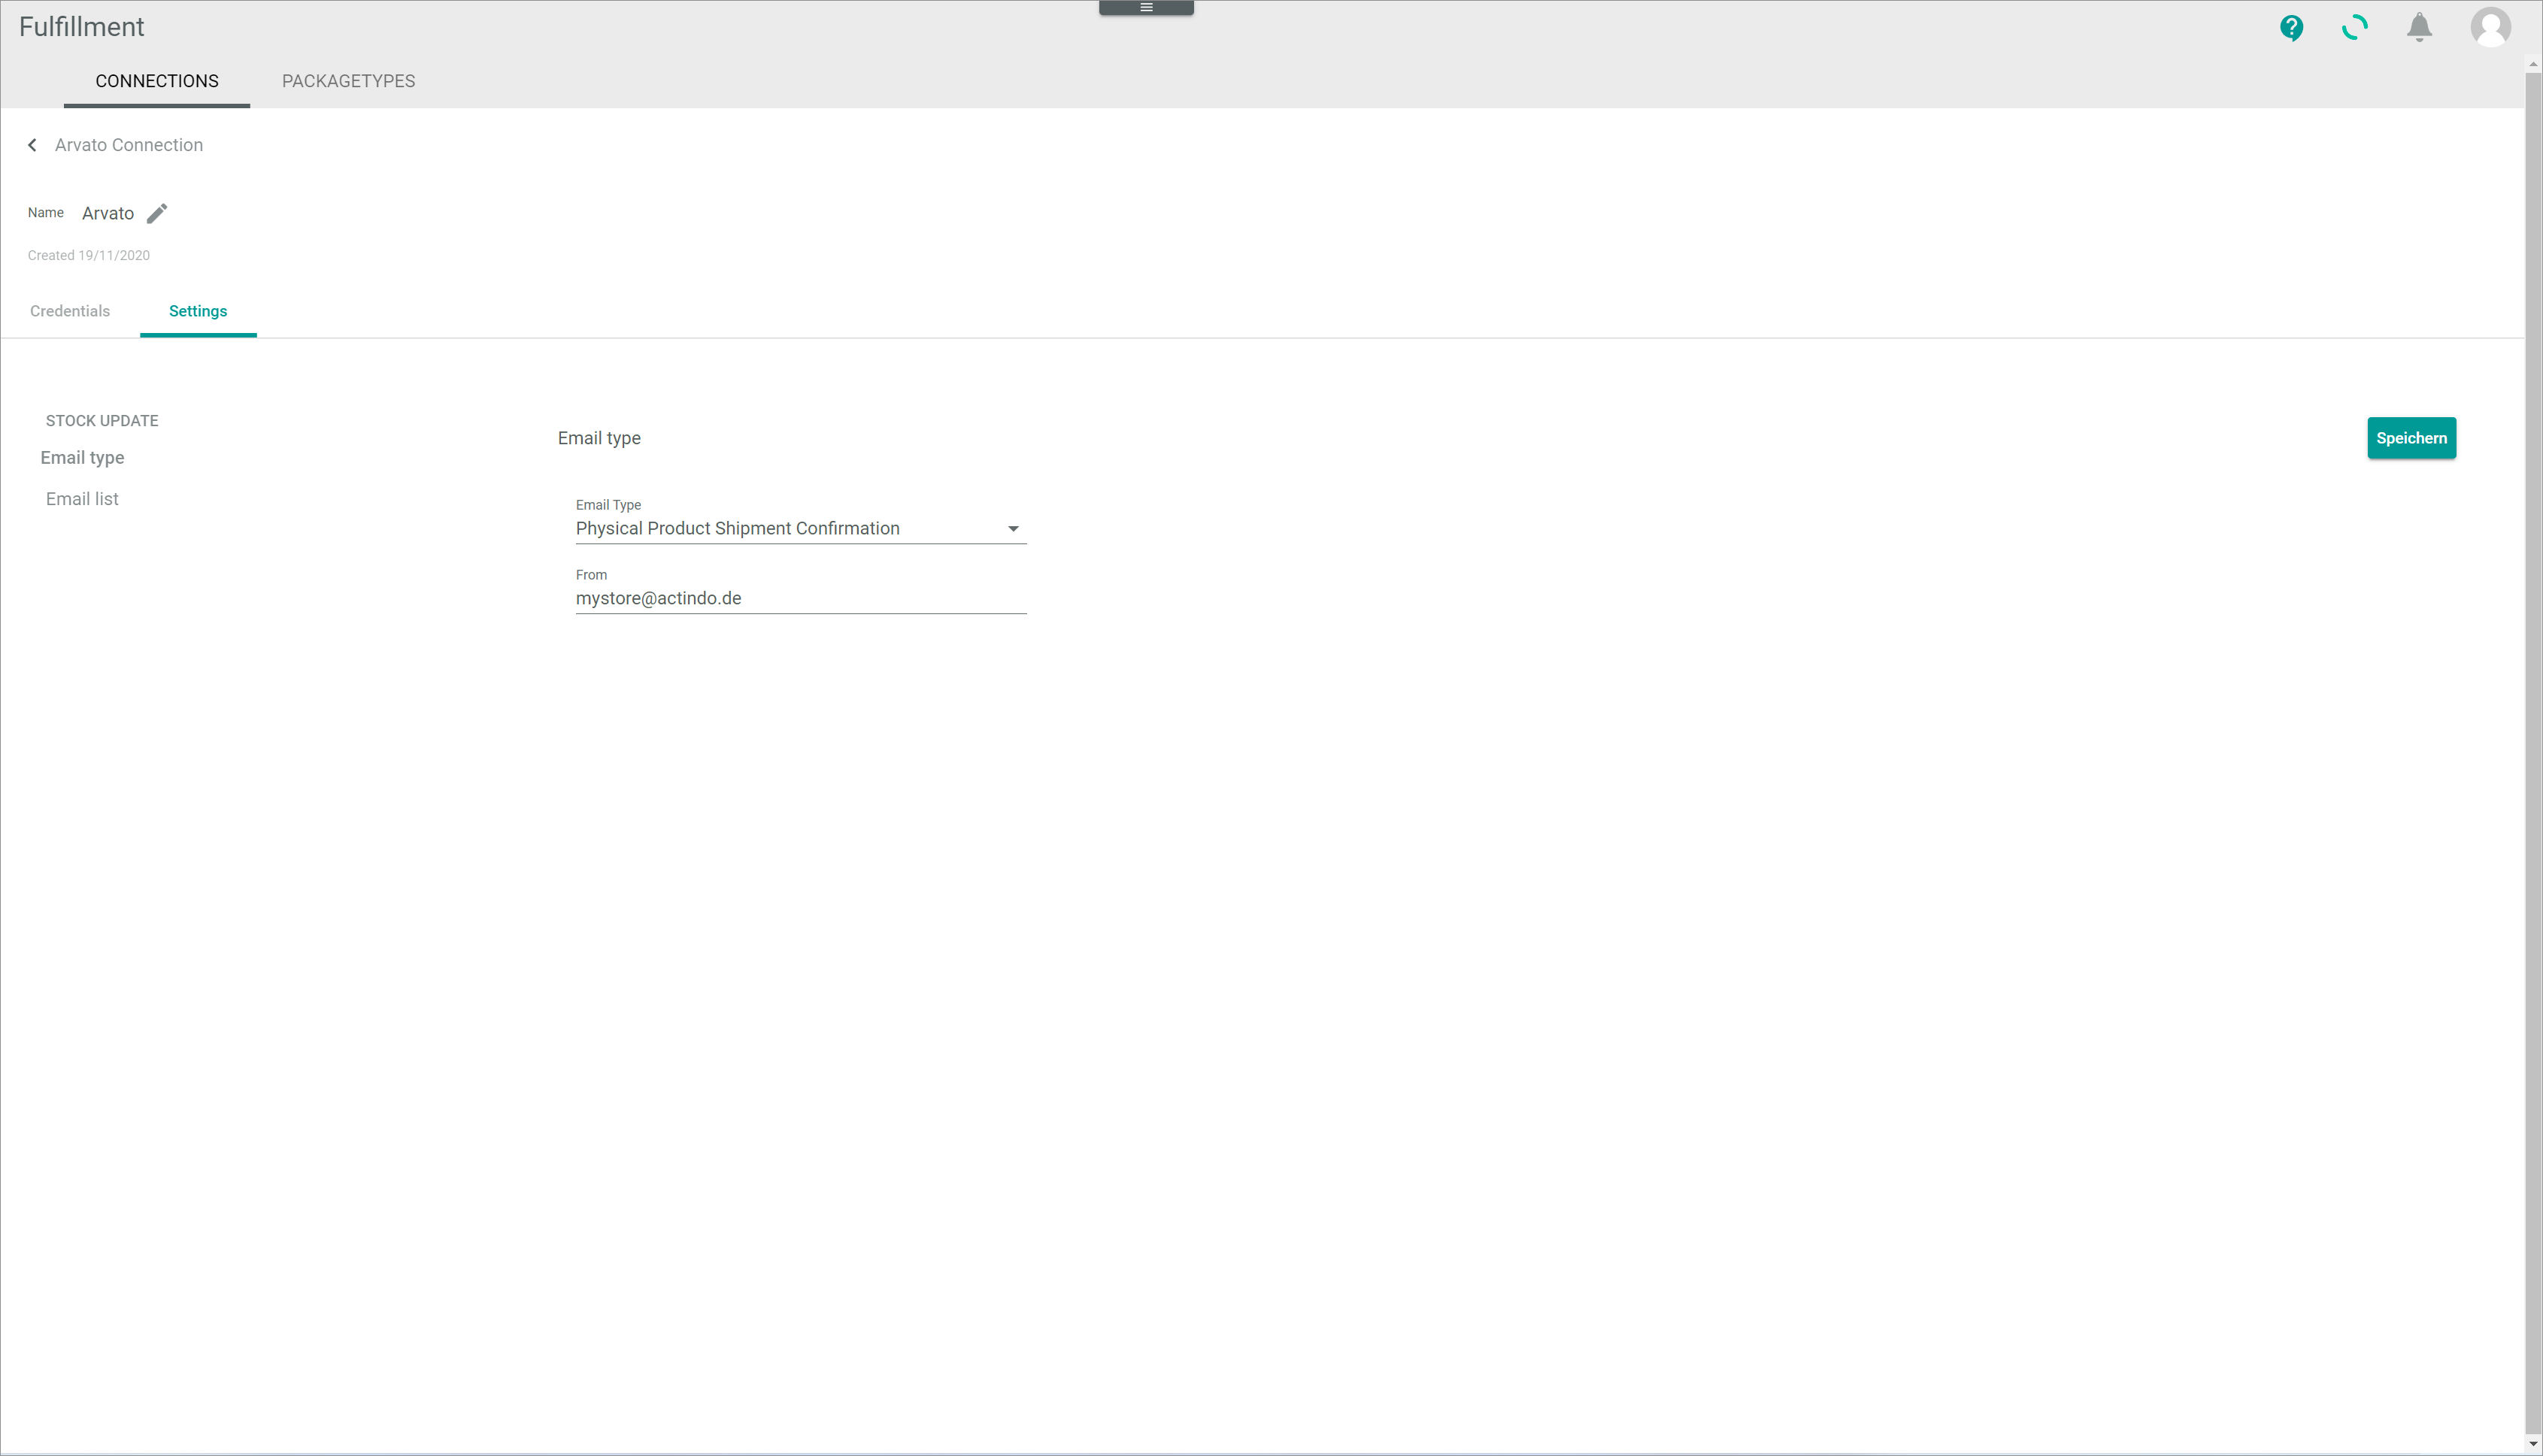
Task: Select the Settings tab
Action: pos(197,310)
